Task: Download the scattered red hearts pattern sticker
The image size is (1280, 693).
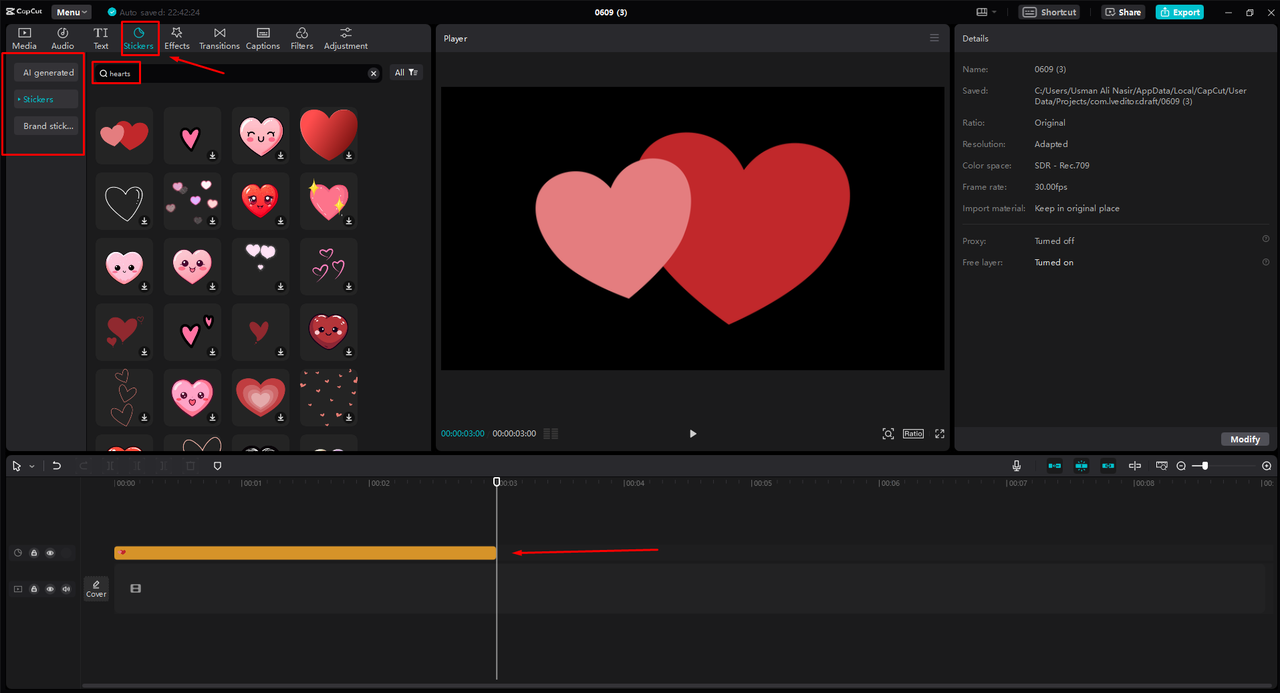Action: click(349, 418)
